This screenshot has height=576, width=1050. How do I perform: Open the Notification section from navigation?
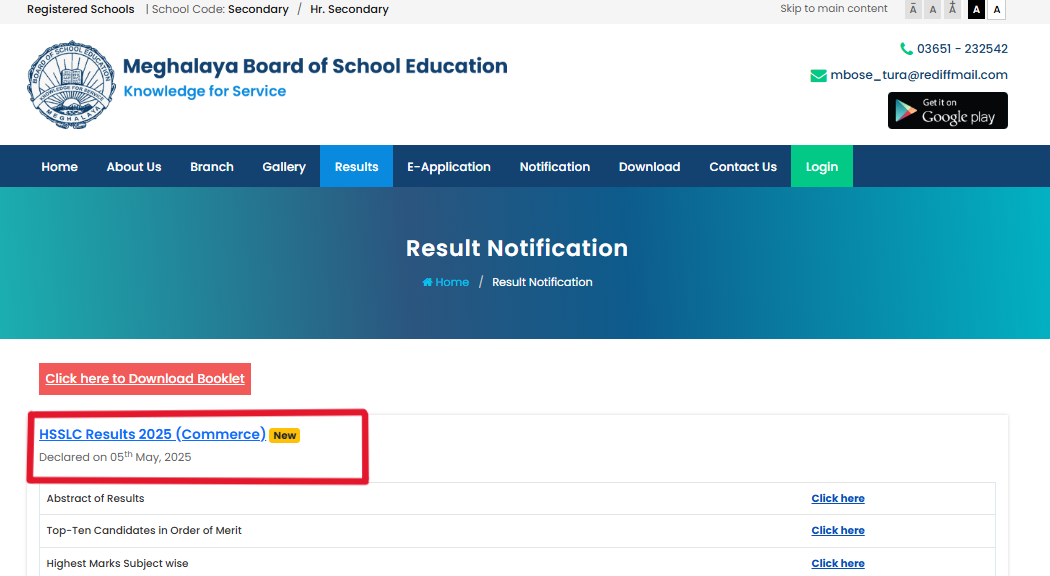coord(555,166)
